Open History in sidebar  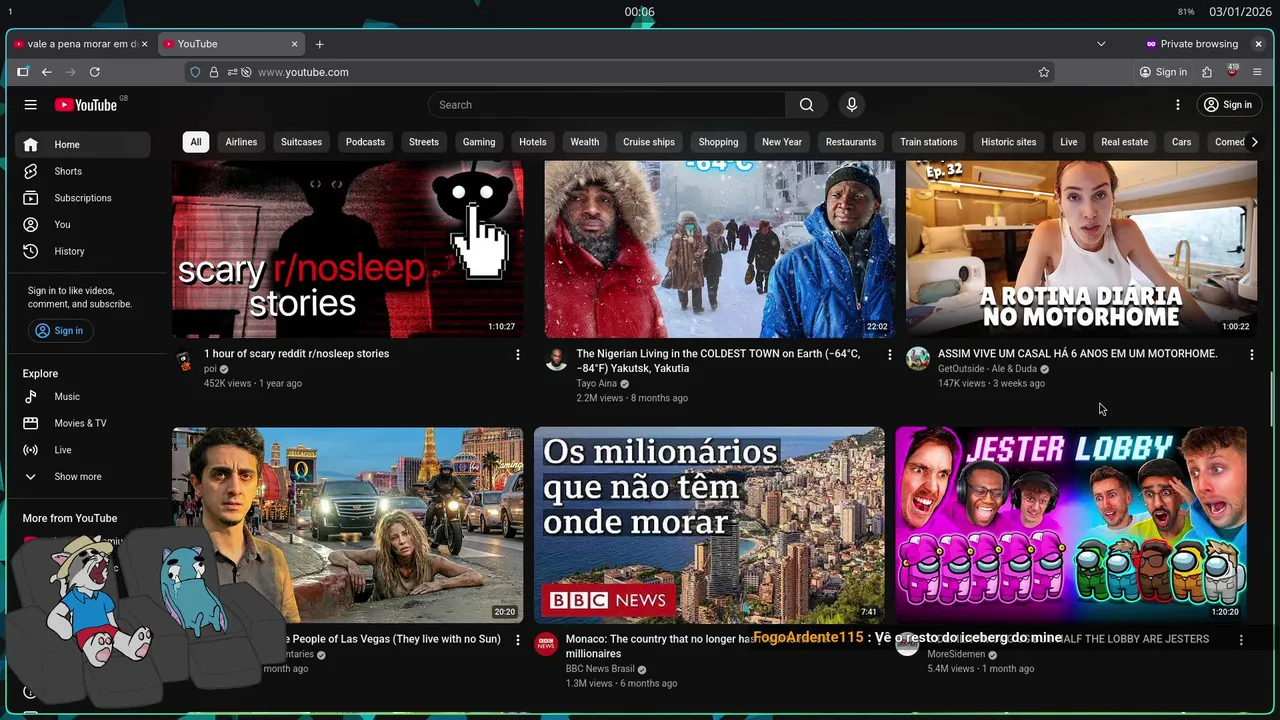point(83,251)
